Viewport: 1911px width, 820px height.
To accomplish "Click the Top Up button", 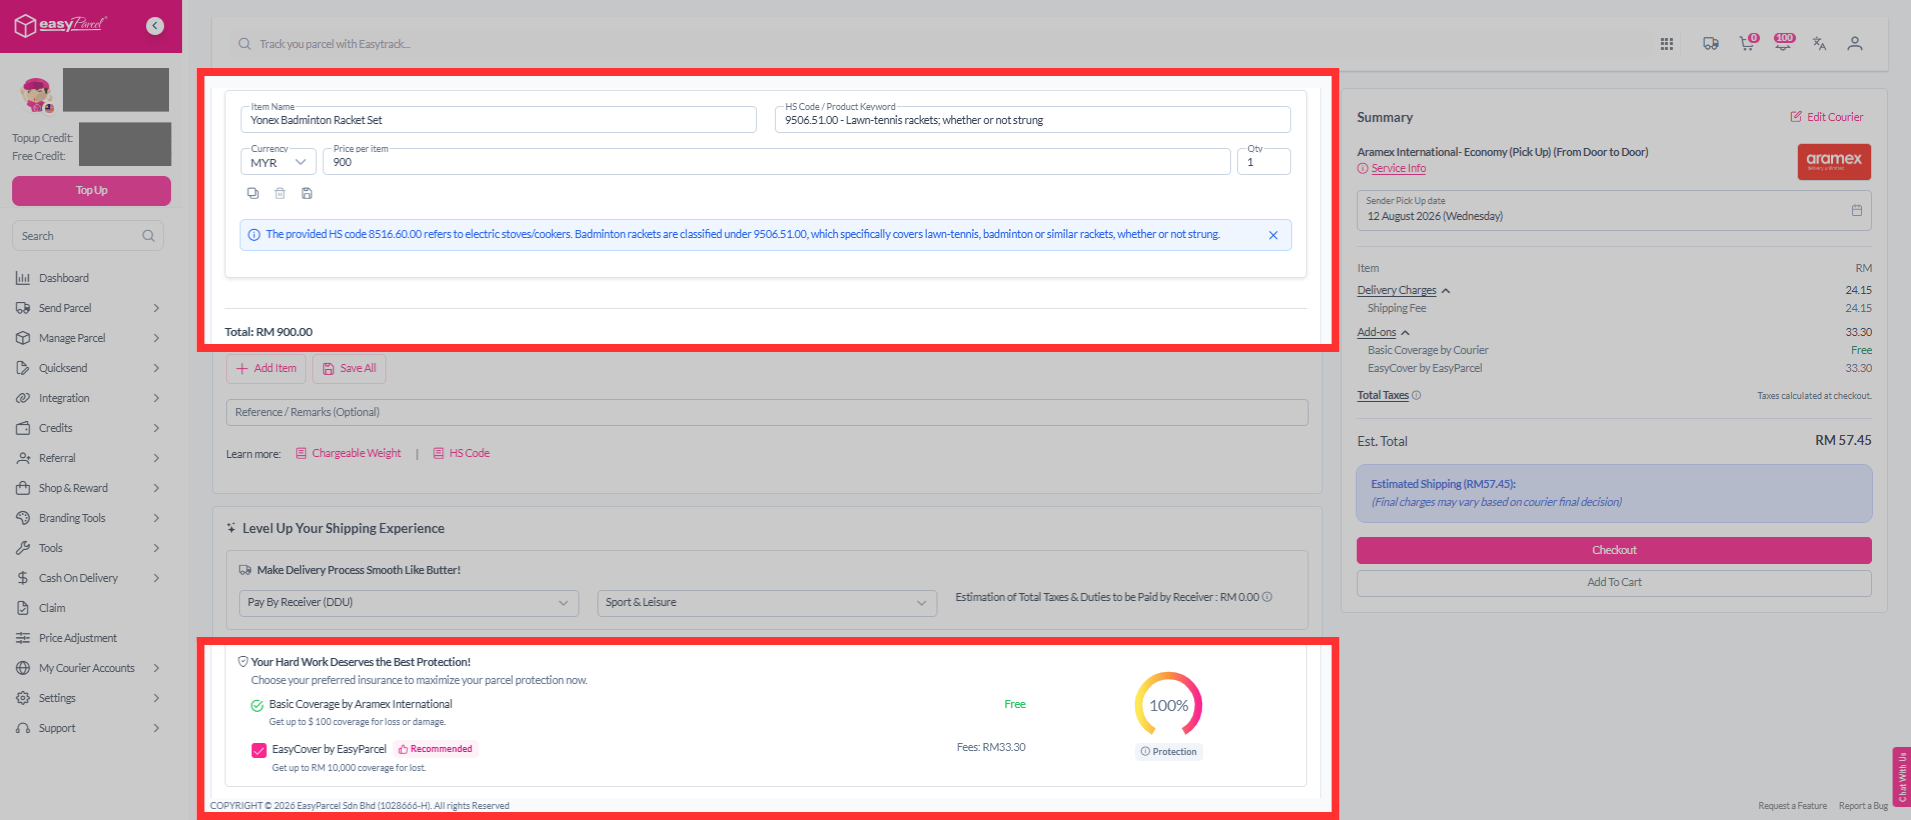I will (91, 191).
